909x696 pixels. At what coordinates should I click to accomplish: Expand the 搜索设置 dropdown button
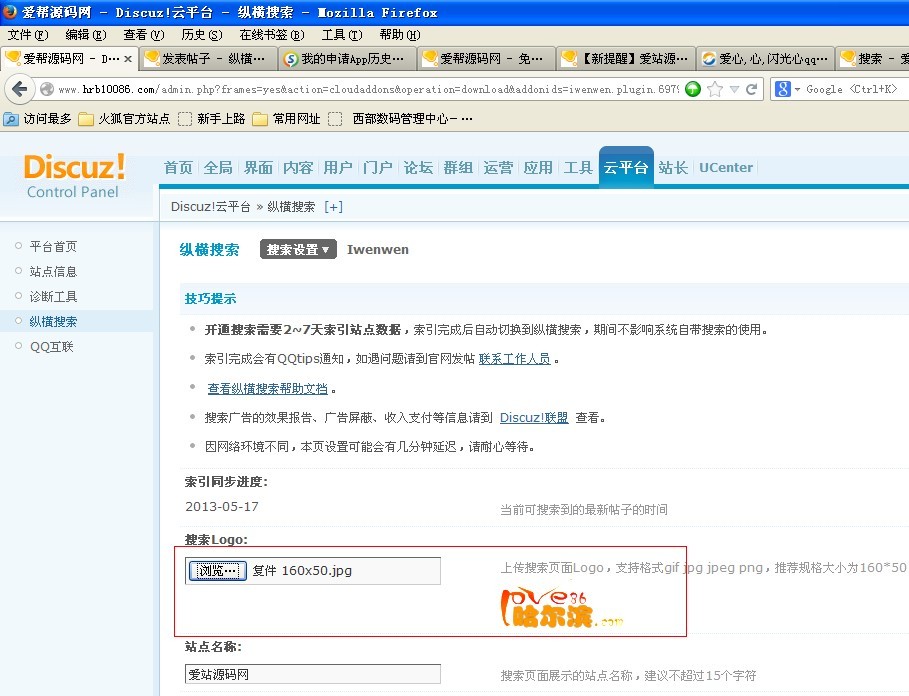tap(298, 249)
